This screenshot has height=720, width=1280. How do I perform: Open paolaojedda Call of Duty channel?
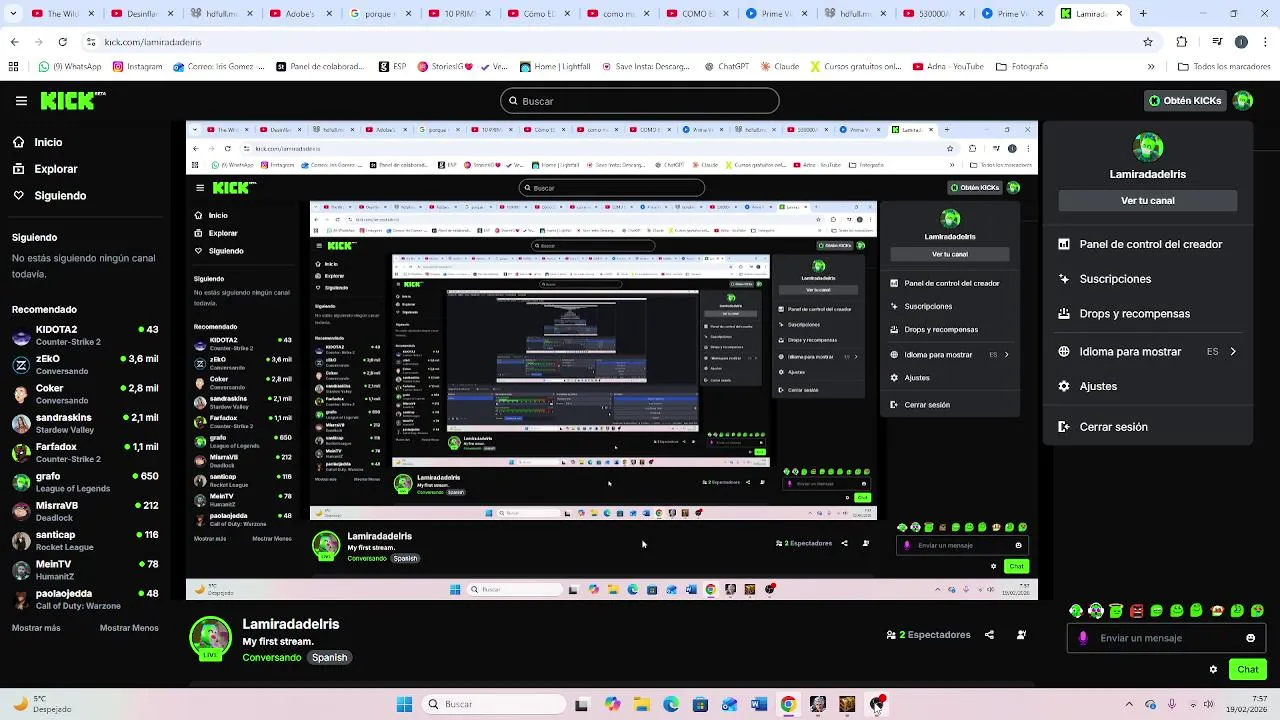point(85,599)
